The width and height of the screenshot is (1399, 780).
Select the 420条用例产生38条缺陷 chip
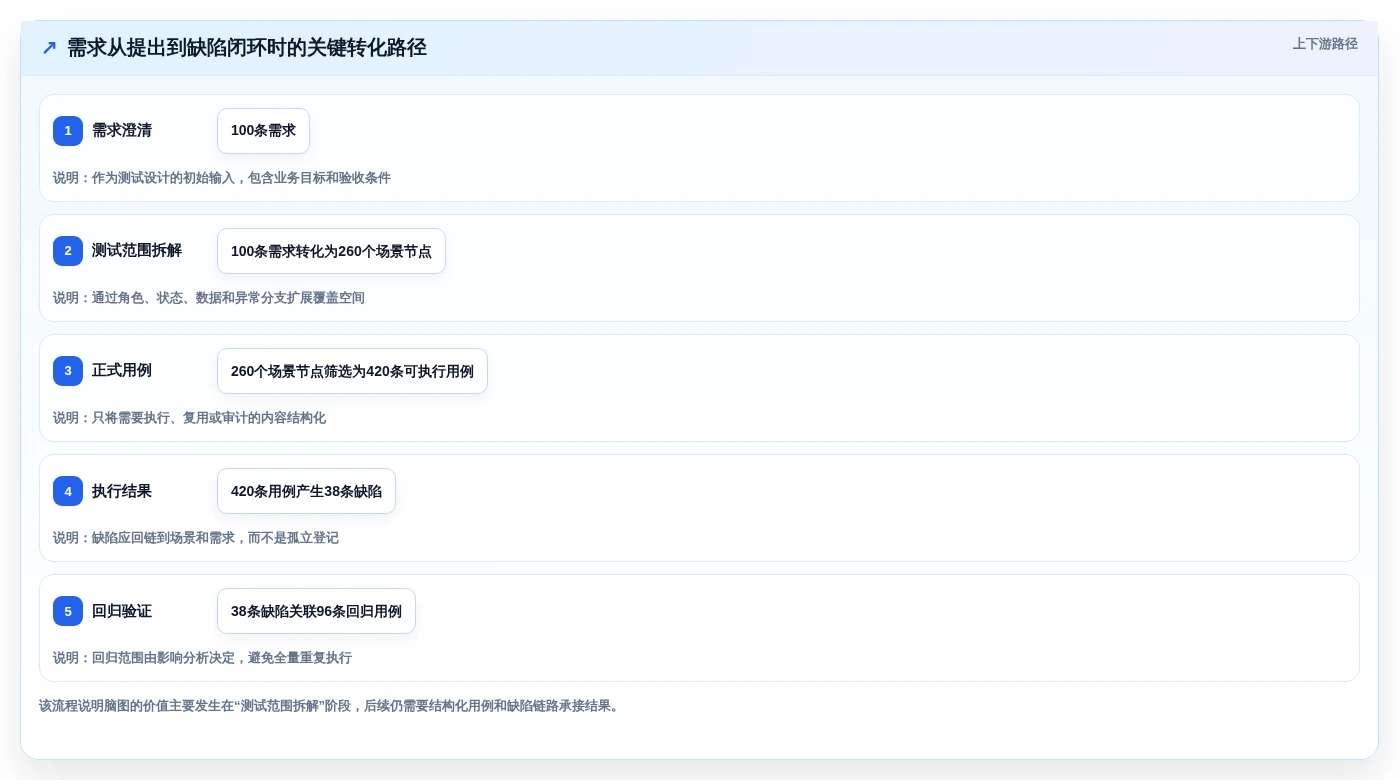(306, 491)
